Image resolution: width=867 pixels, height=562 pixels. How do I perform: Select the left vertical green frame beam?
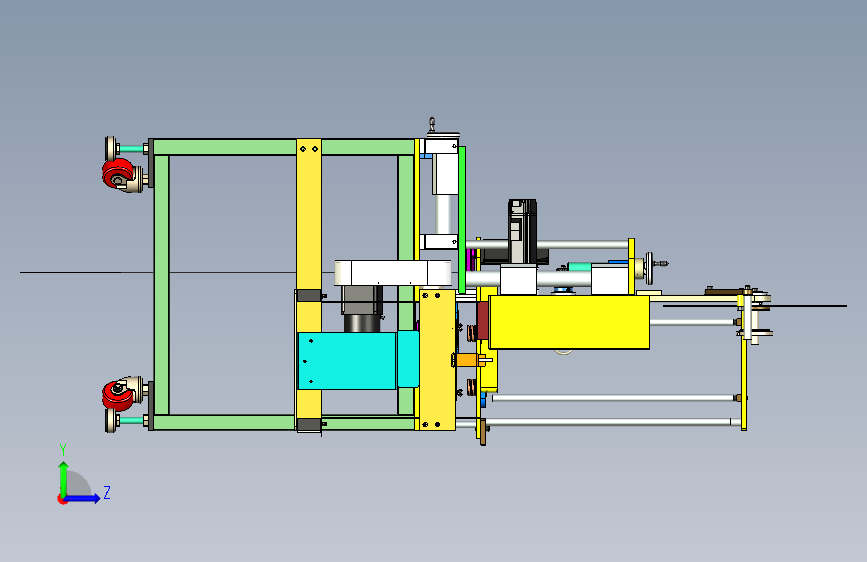161,285
